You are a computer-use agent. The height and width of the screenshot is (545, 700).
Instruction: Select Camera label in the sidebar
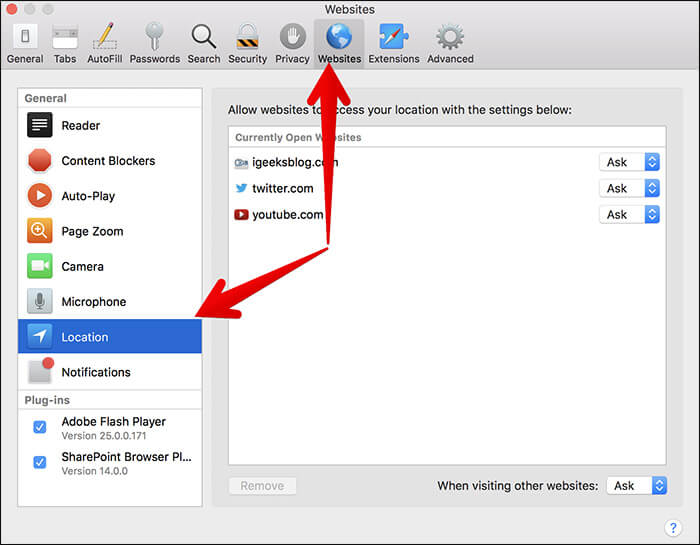pos(83,266)
